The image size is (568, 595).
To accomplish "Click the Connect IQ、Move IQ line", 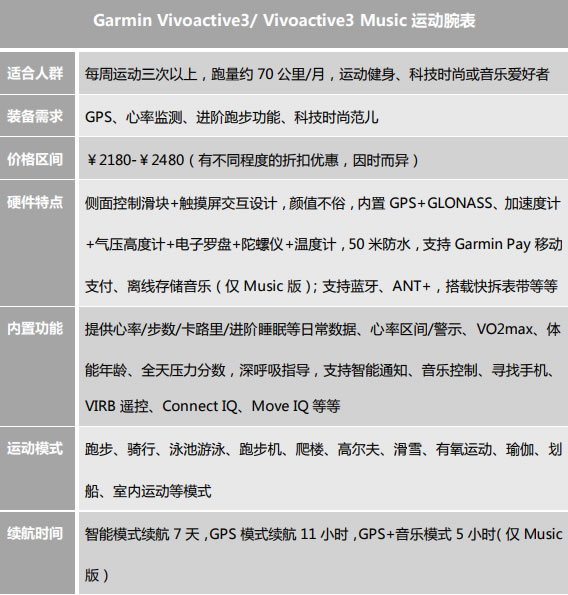I will pyautogui.click(x=212, y=406).
